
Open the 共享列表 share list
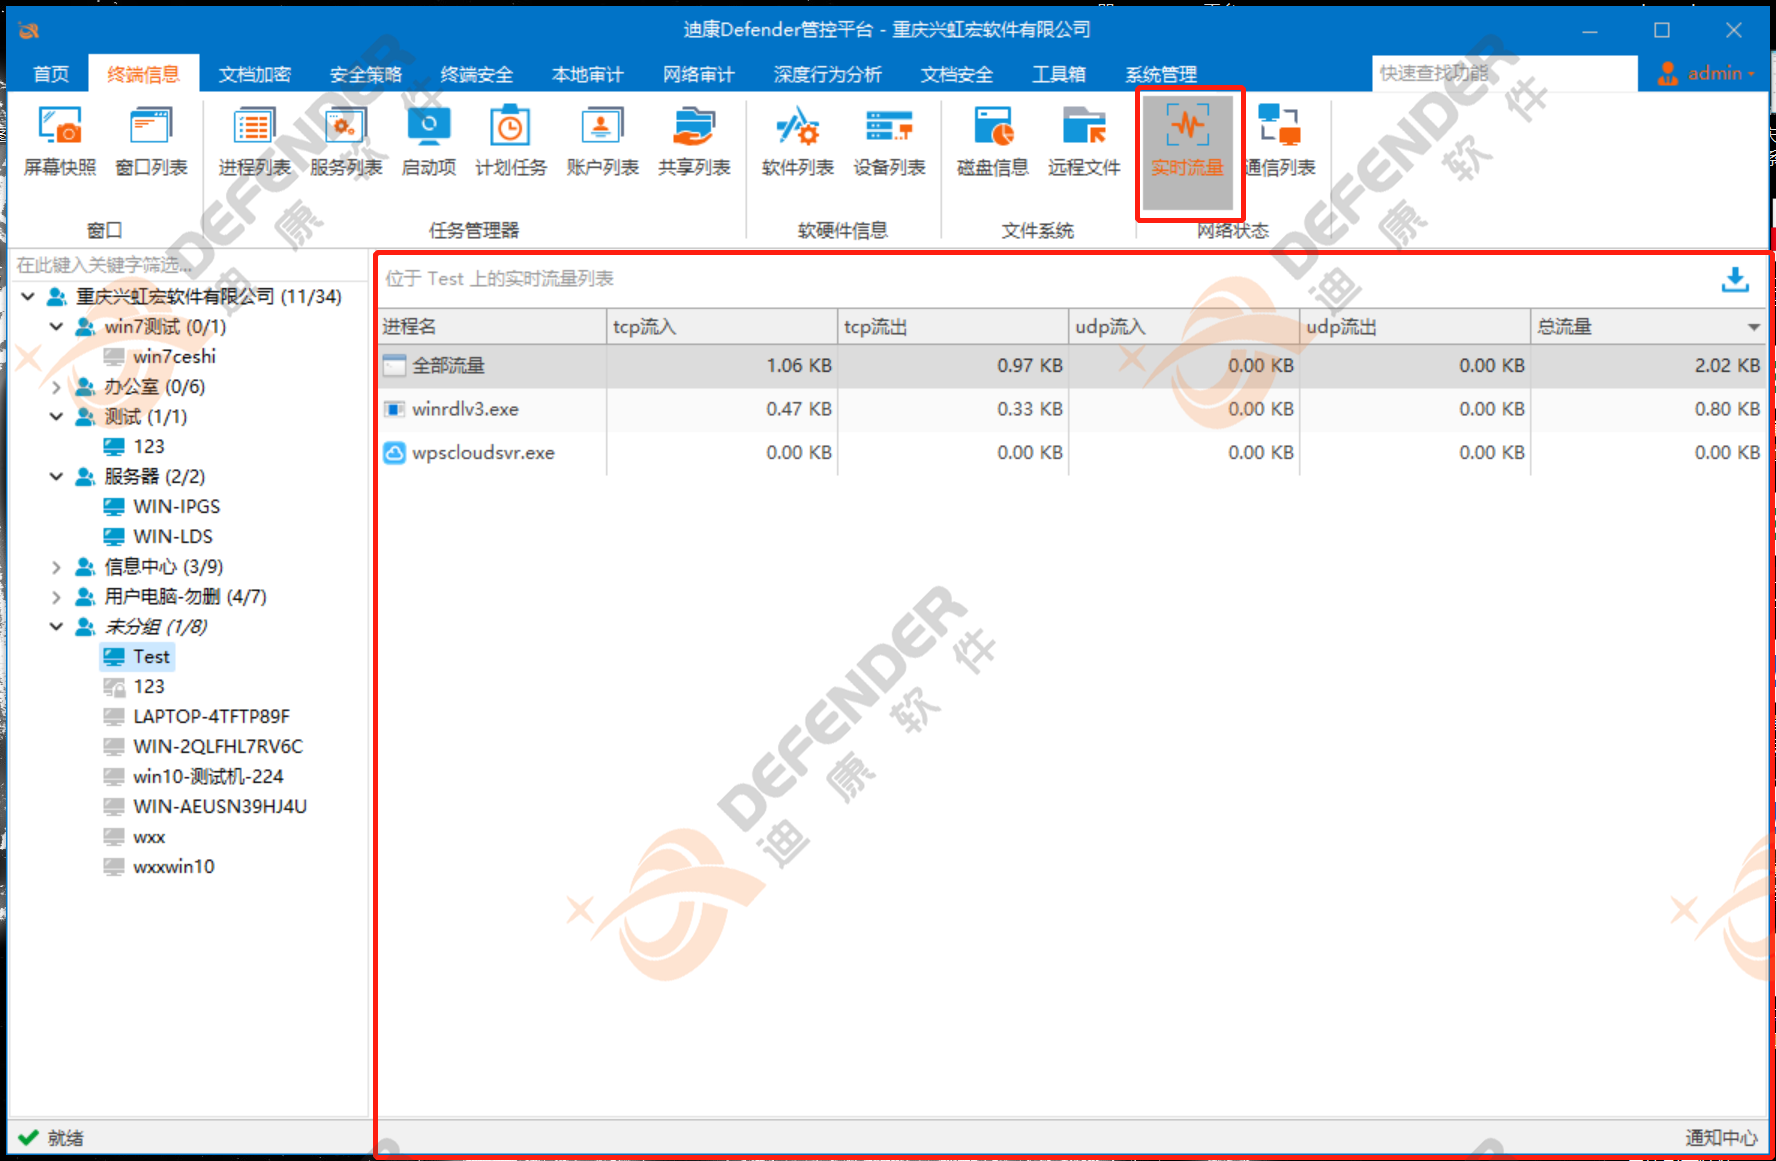(694, 143)
